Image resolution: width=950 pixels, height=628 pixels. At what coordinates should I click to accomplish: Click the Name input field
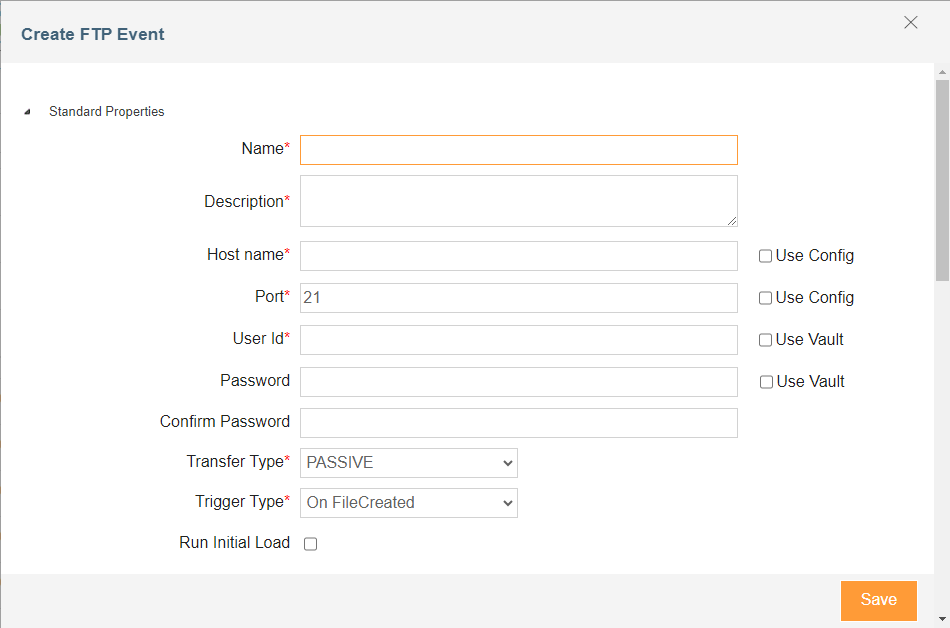click(x=519, y=150)
